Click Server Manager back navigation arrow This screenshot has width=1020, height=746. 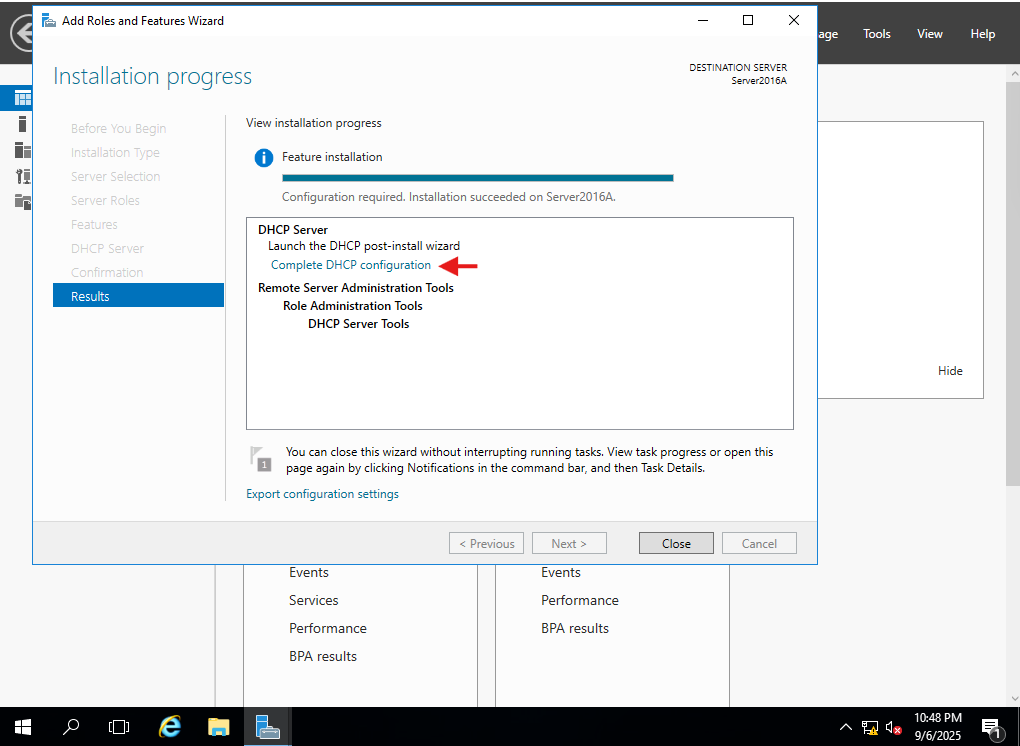coord(21,34)
